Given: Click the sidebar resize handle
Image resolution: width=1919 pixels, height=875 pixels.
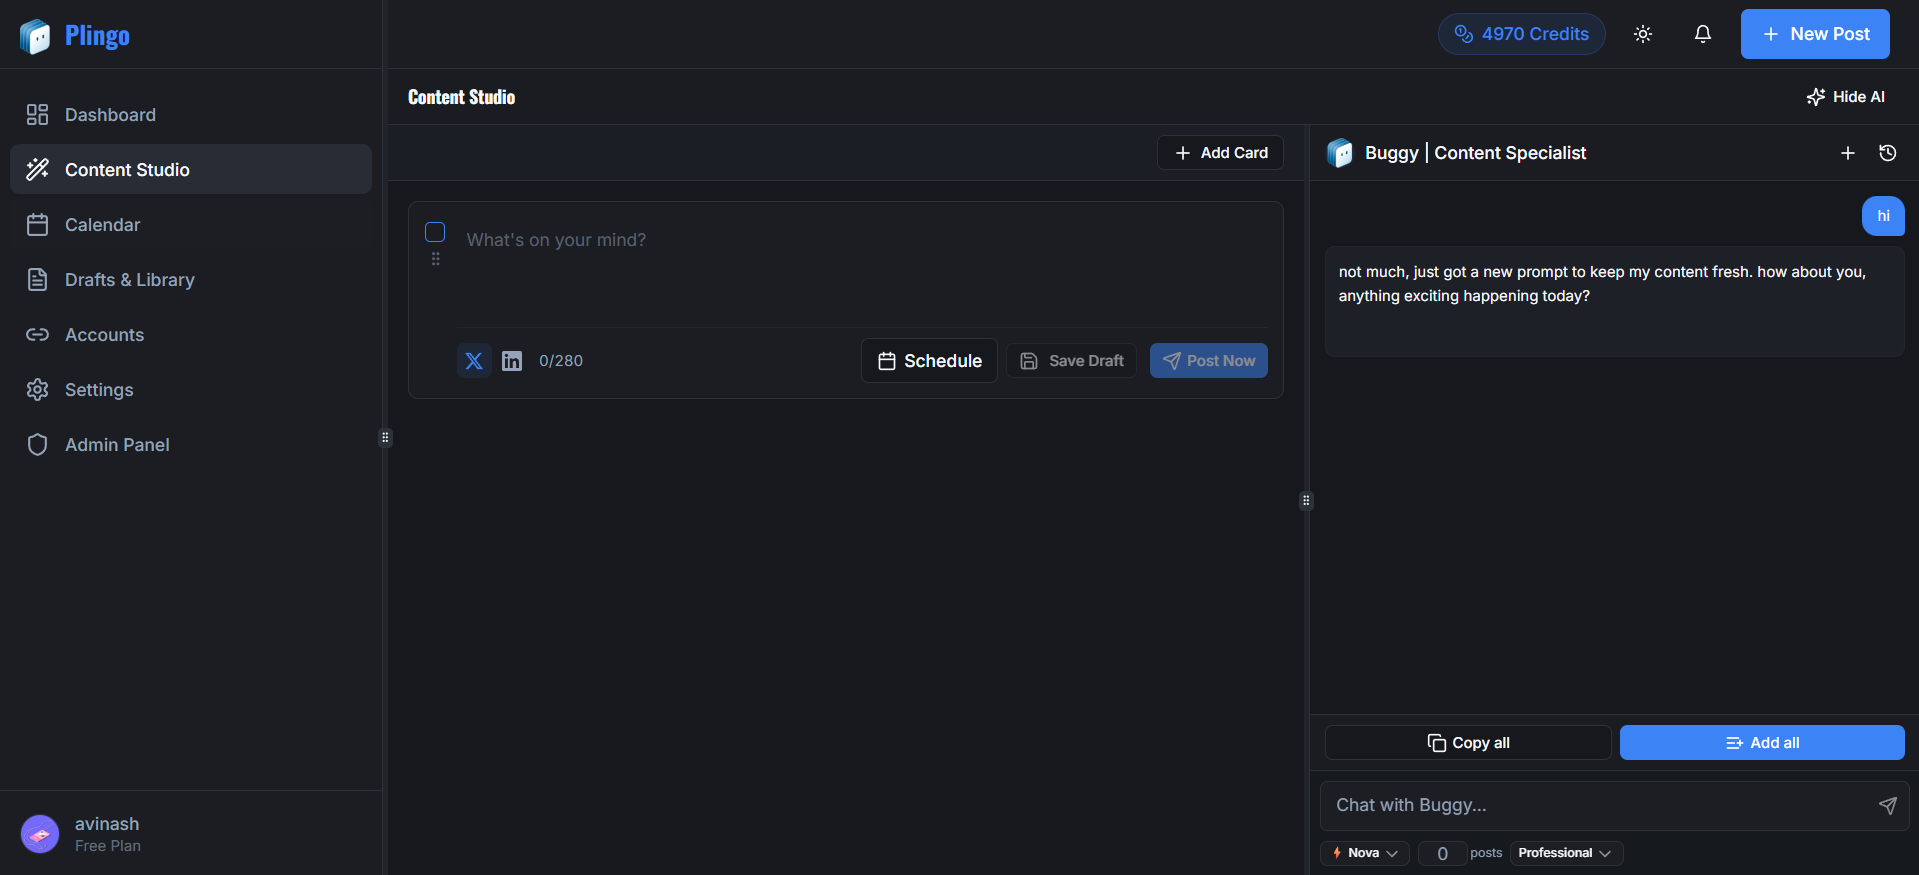Looking at the screenshot, I should pyautogui.click(x=385, y=437).
